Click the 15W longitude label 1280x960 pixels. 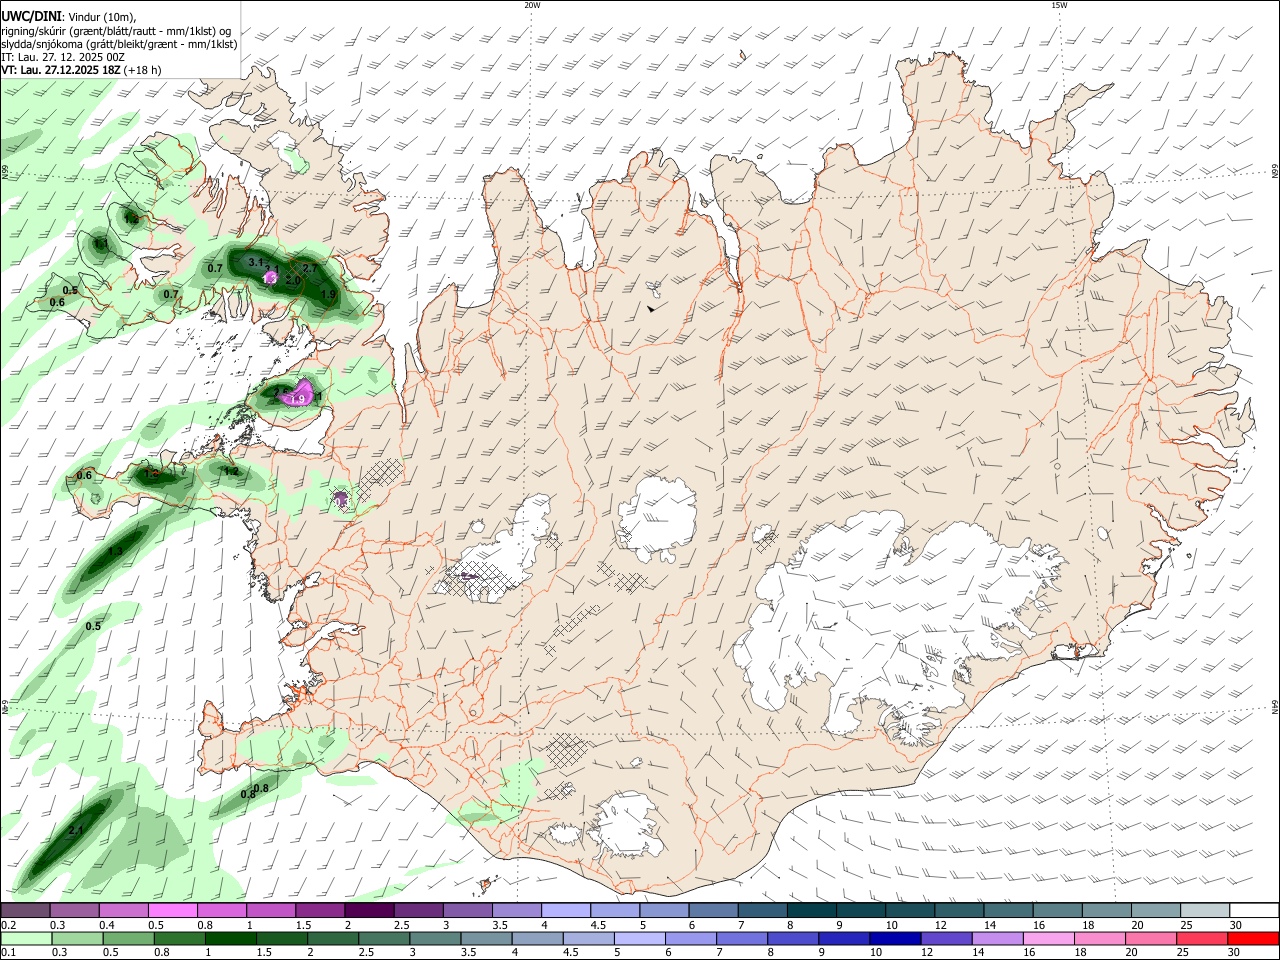(1059, 4)
